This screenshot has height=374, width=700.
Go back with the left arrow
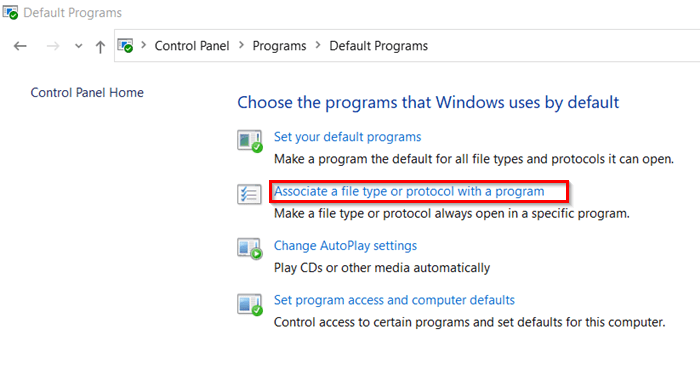click(20, 46)
